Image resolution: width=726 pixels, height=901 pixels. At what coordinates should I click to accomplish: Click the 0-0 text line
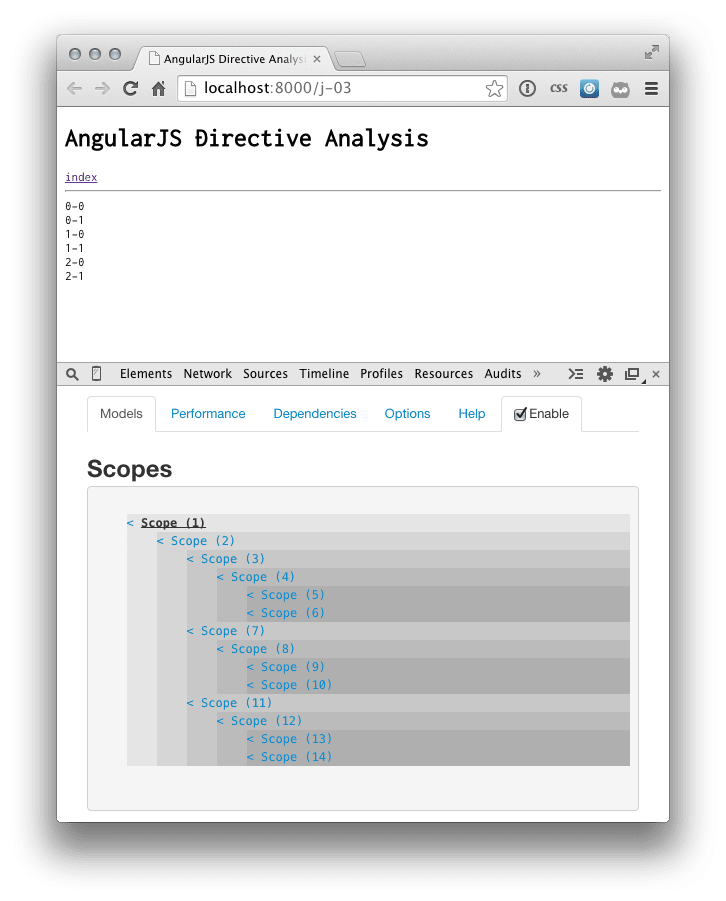[75, 206]
